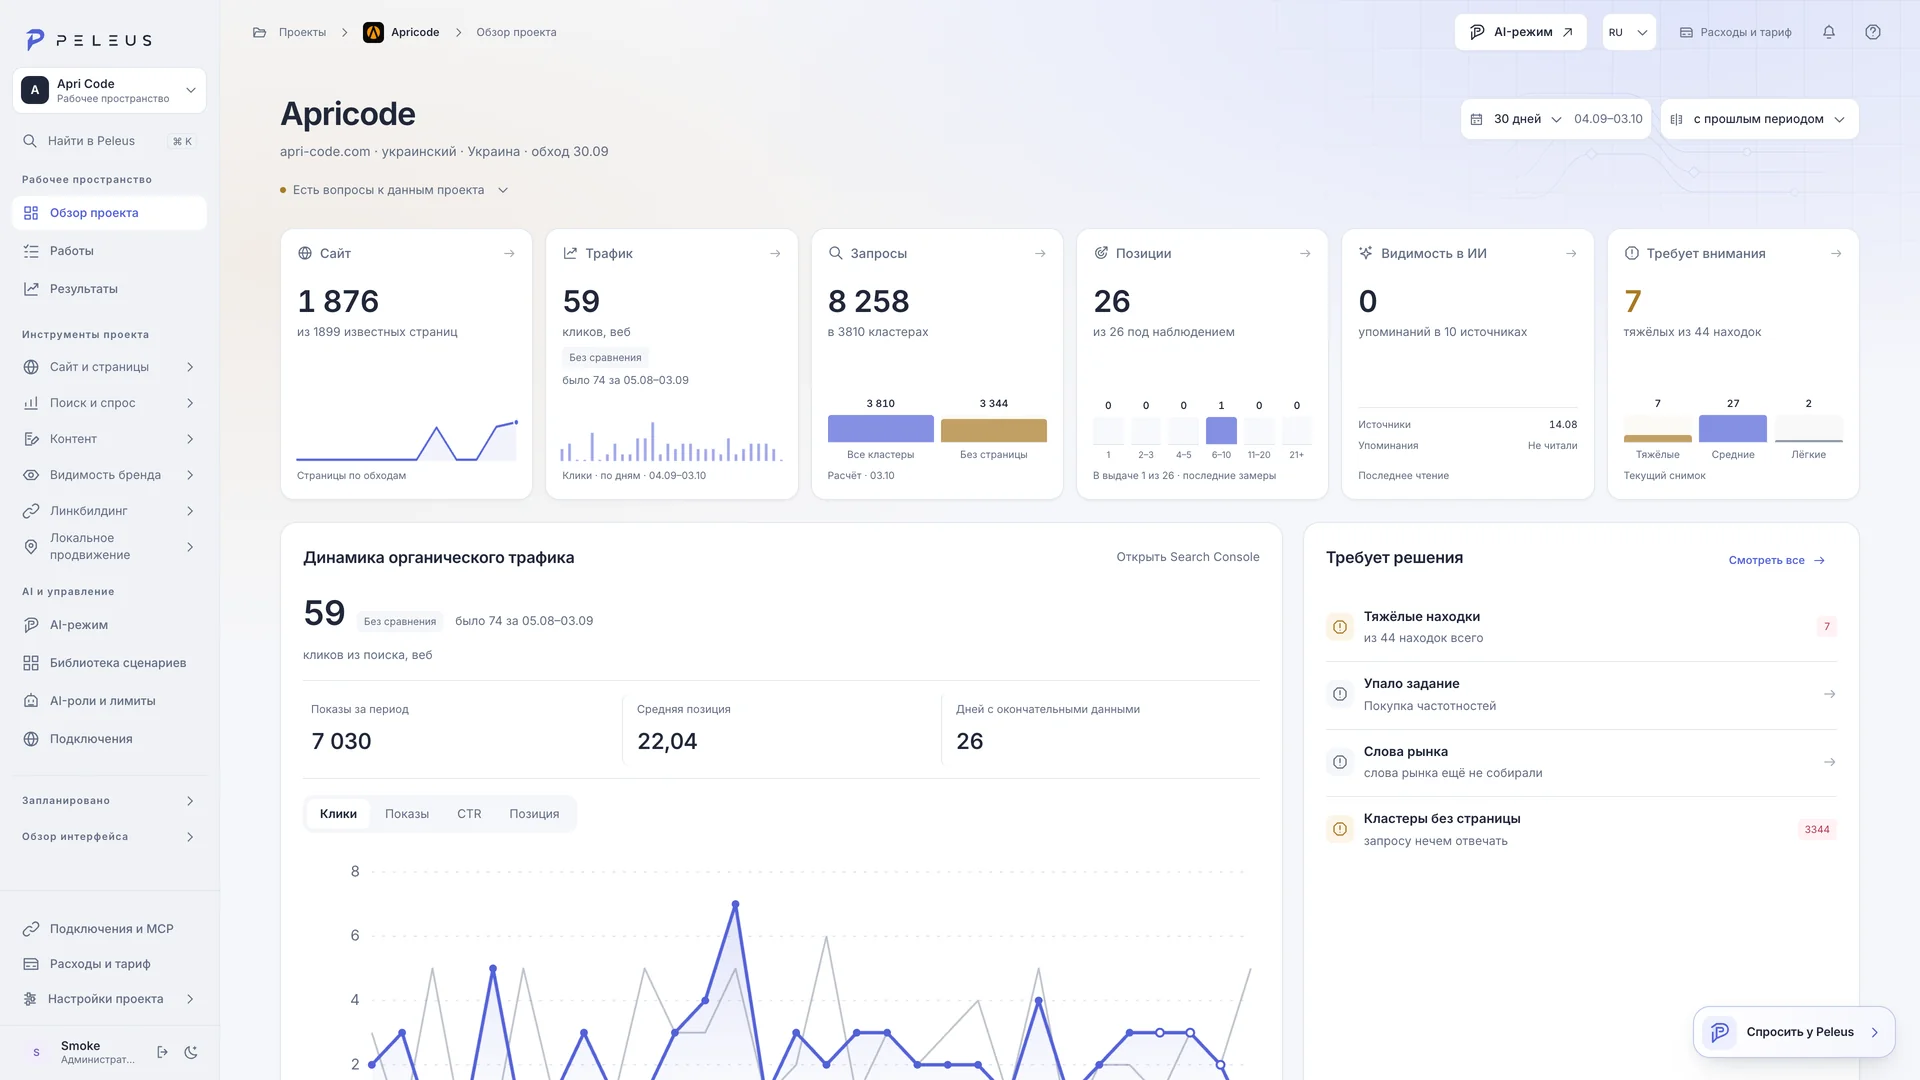
Task: Open the Трафик card arrow
Action: tap(775, 254)
